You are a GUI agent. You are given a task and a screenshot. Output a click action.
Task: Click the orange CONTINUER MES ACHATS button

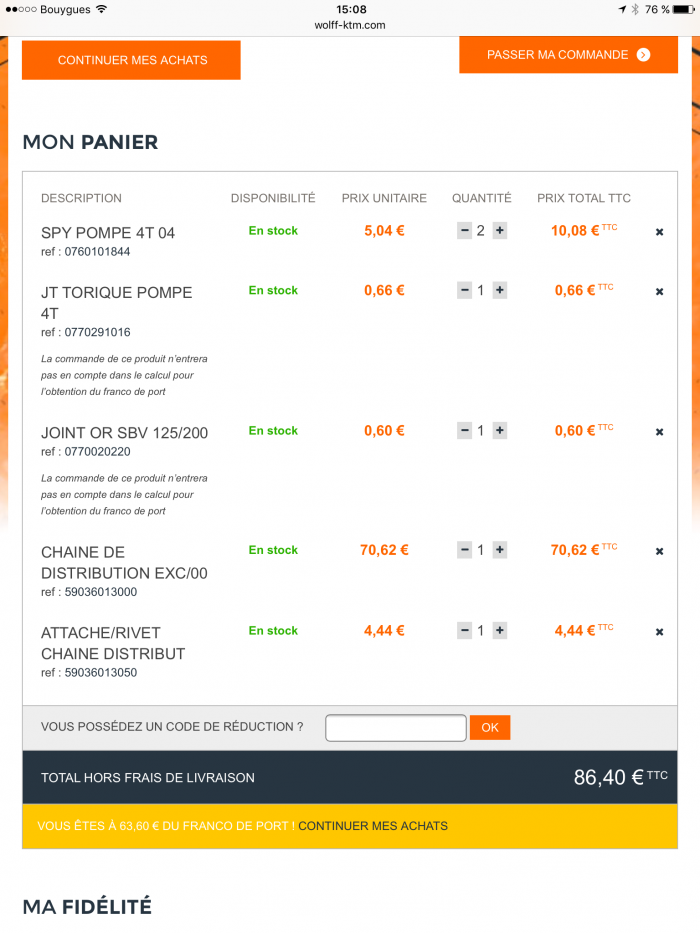click(x=132, y=60)
